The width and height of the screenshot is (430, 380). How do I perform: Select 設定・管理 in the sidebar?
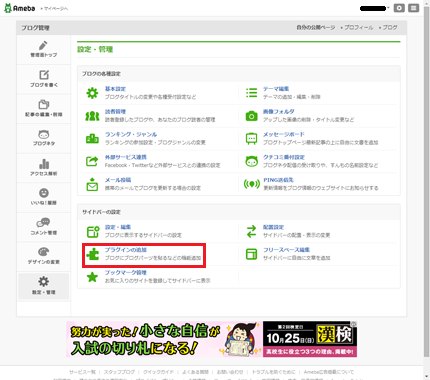point(44,286)
